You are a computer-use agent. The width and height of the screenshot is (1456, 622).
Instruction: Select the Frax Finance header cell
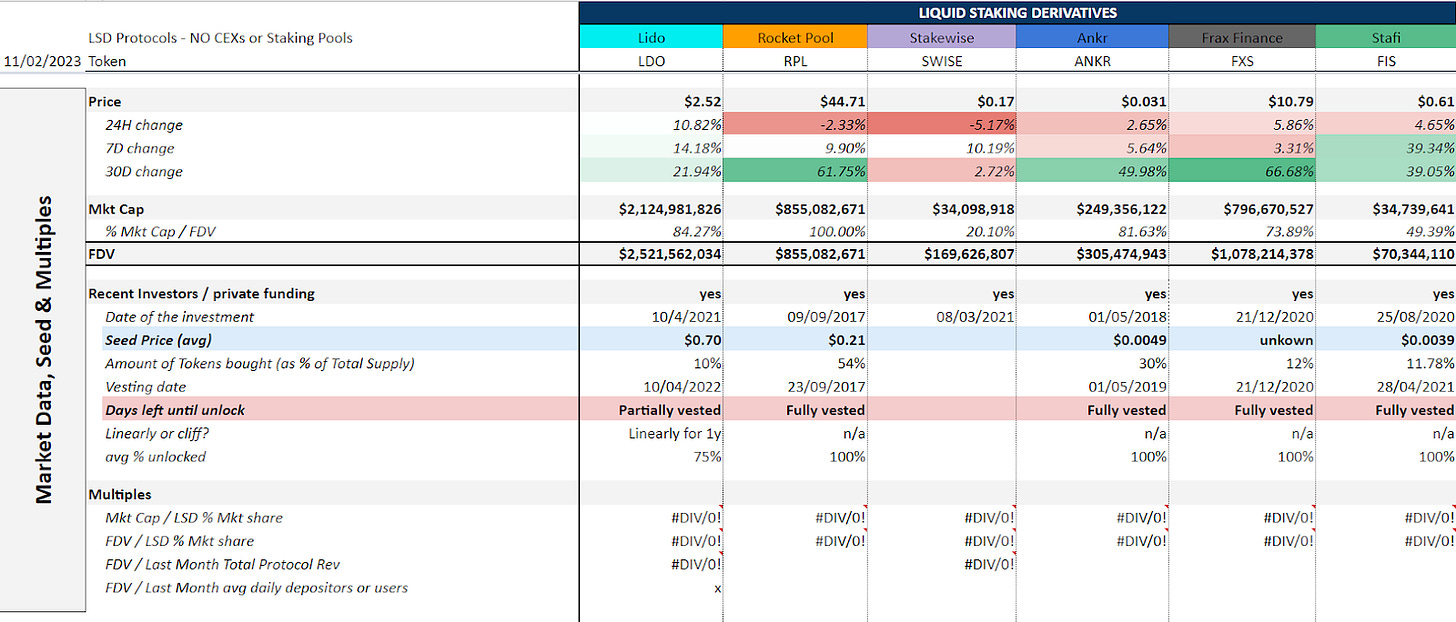(1242, 38)
